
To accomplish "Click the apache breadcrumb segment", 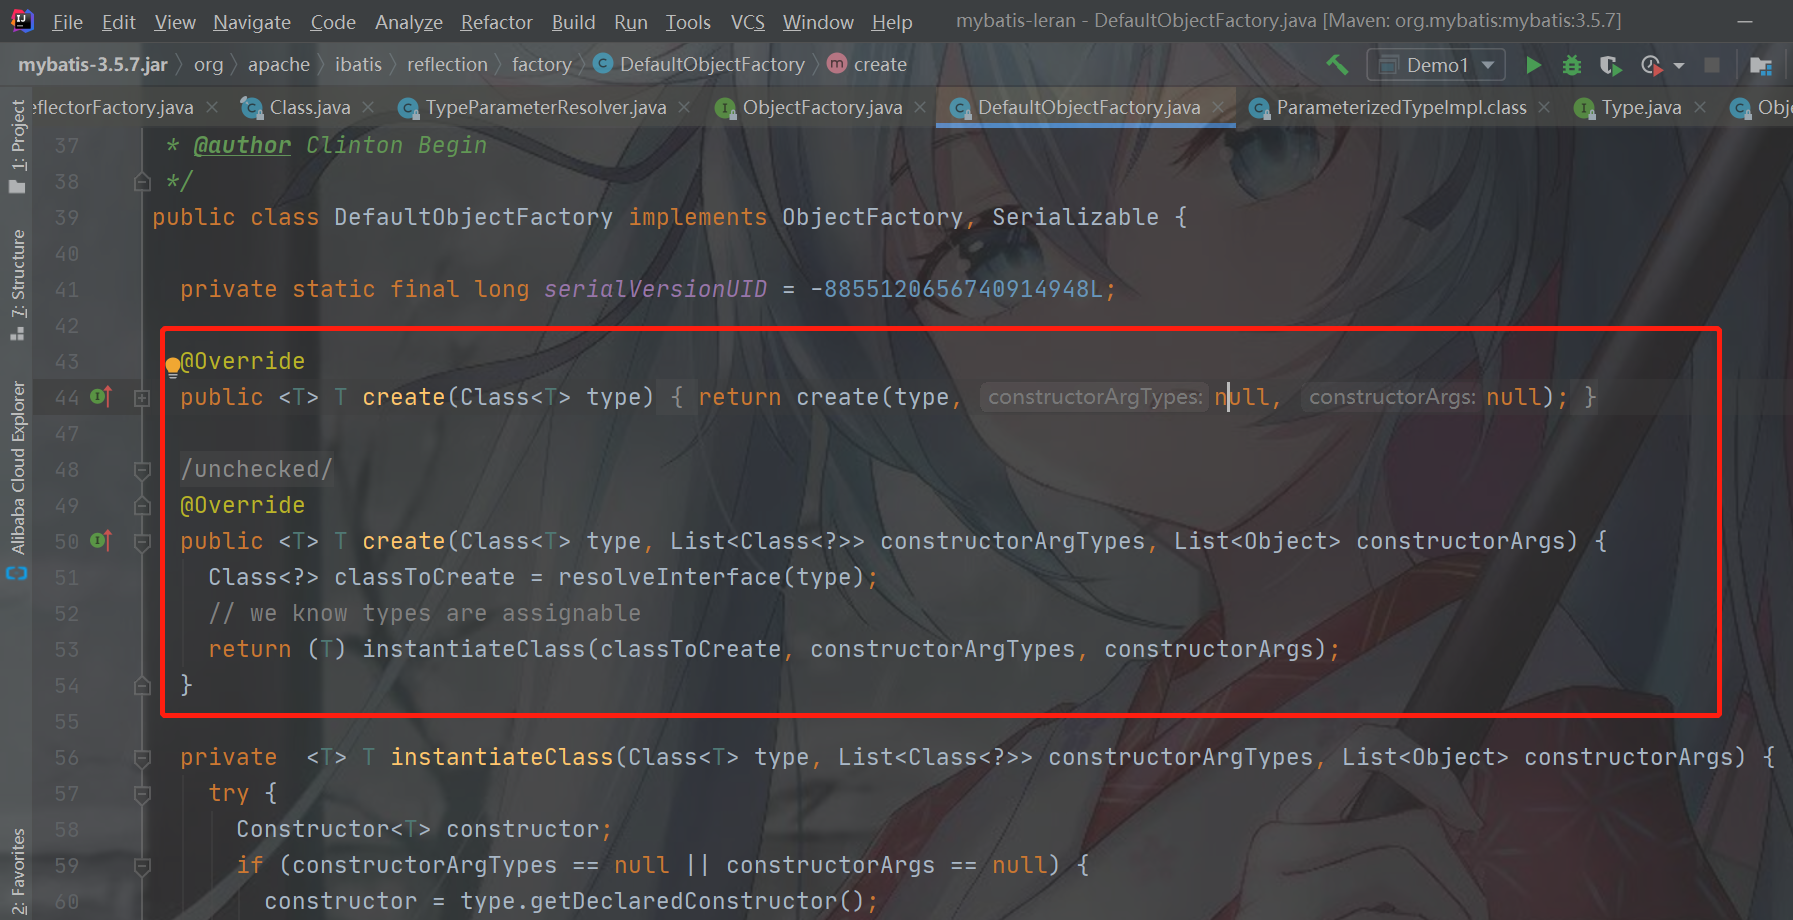I will (x=279, y=65).
